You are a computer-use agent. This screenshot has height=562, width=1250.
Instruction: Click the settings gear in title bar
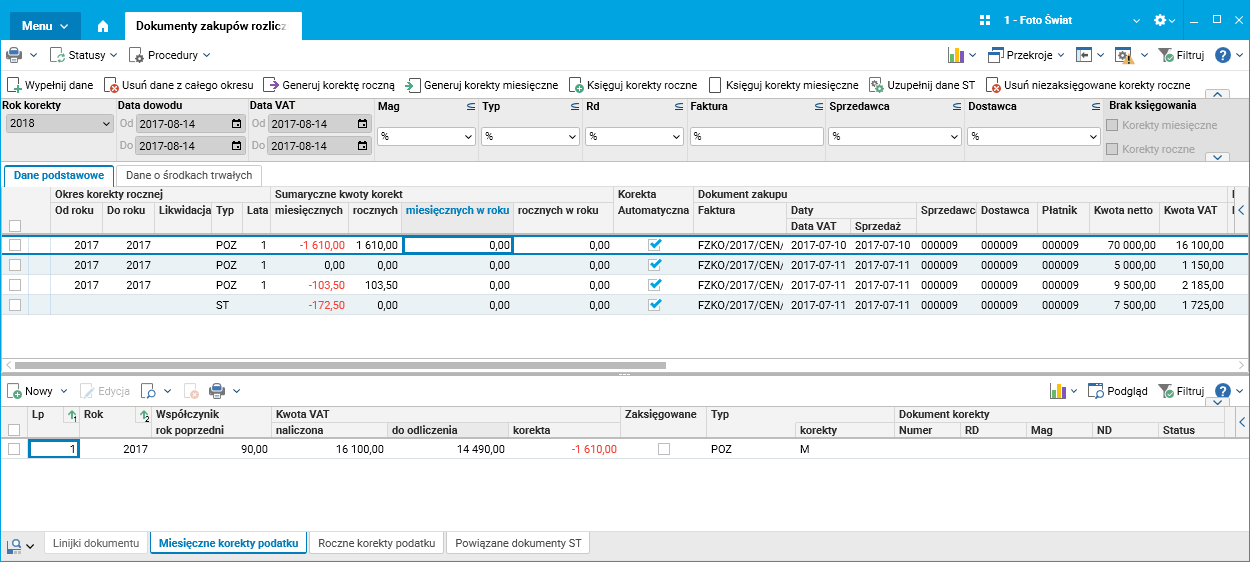(x=1160, y=20)
